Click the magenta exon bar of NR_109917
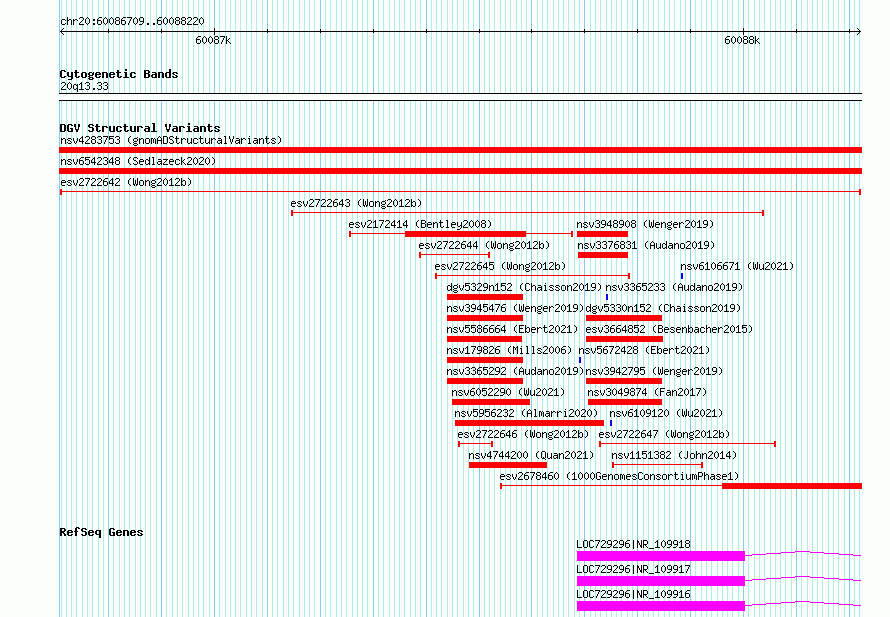 click(x=661, y=581)
